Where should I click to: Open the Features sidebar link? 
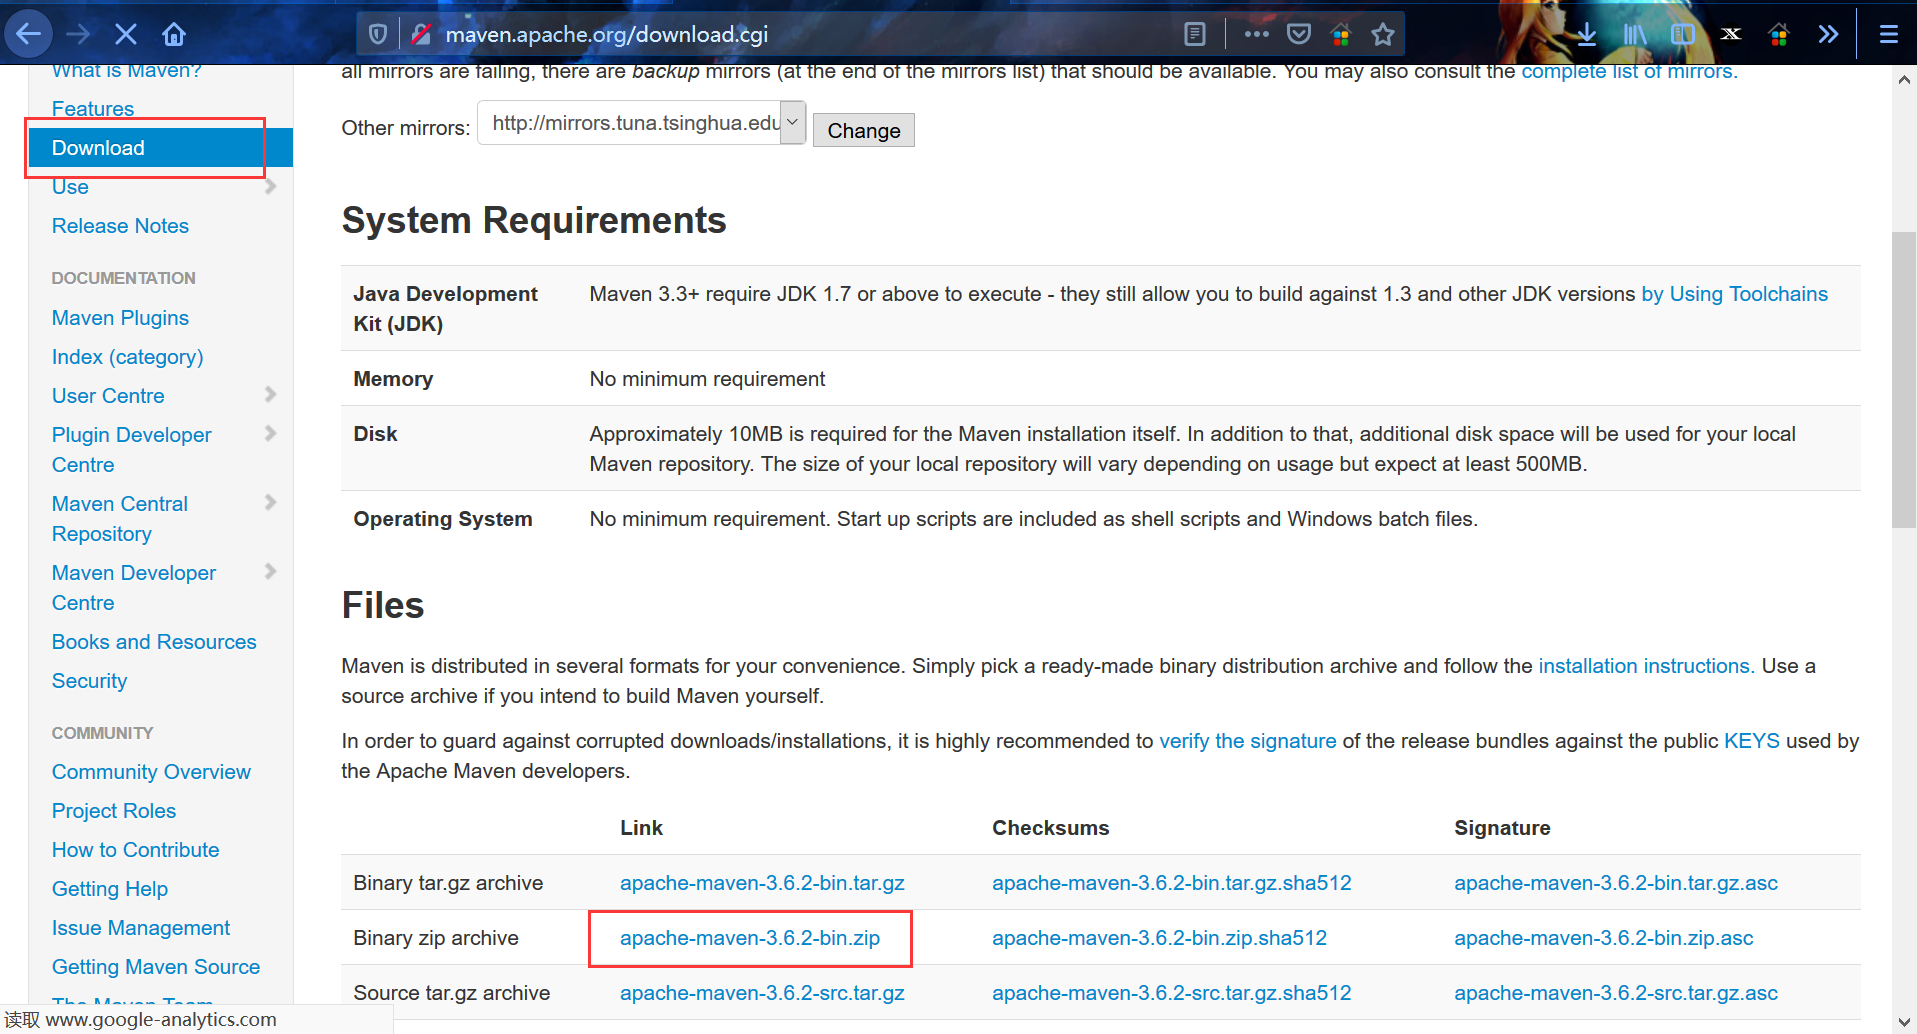93,108
